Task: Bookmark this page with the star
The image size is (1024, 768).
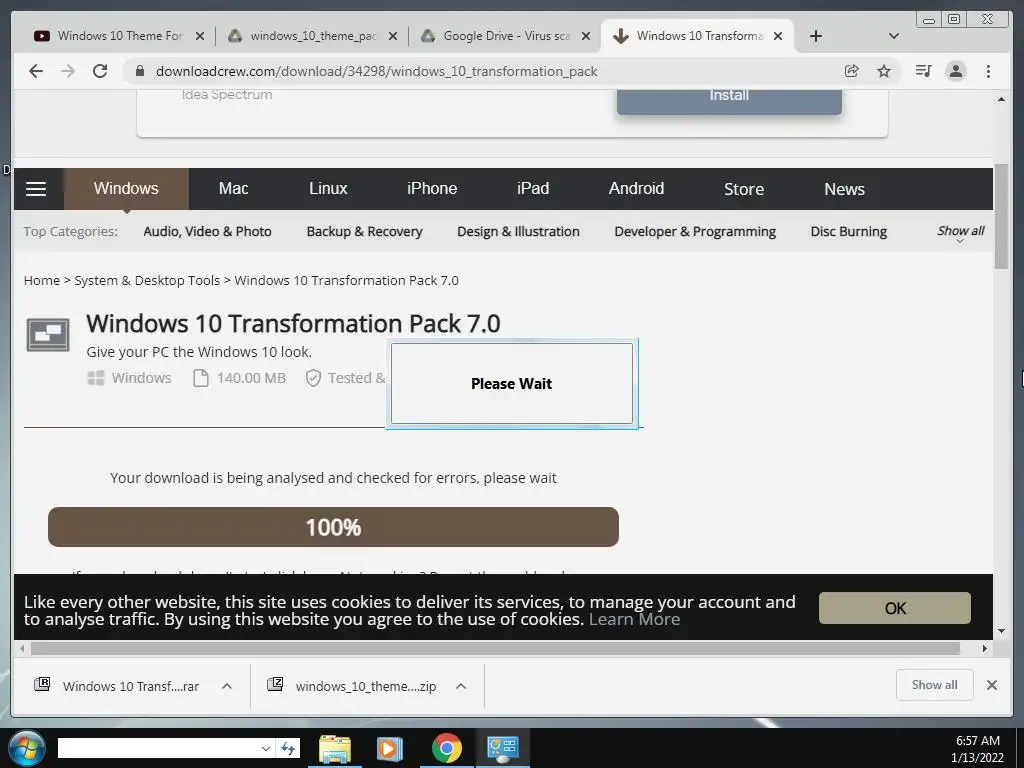Action: pyautogui.click(x=884, y=71)
